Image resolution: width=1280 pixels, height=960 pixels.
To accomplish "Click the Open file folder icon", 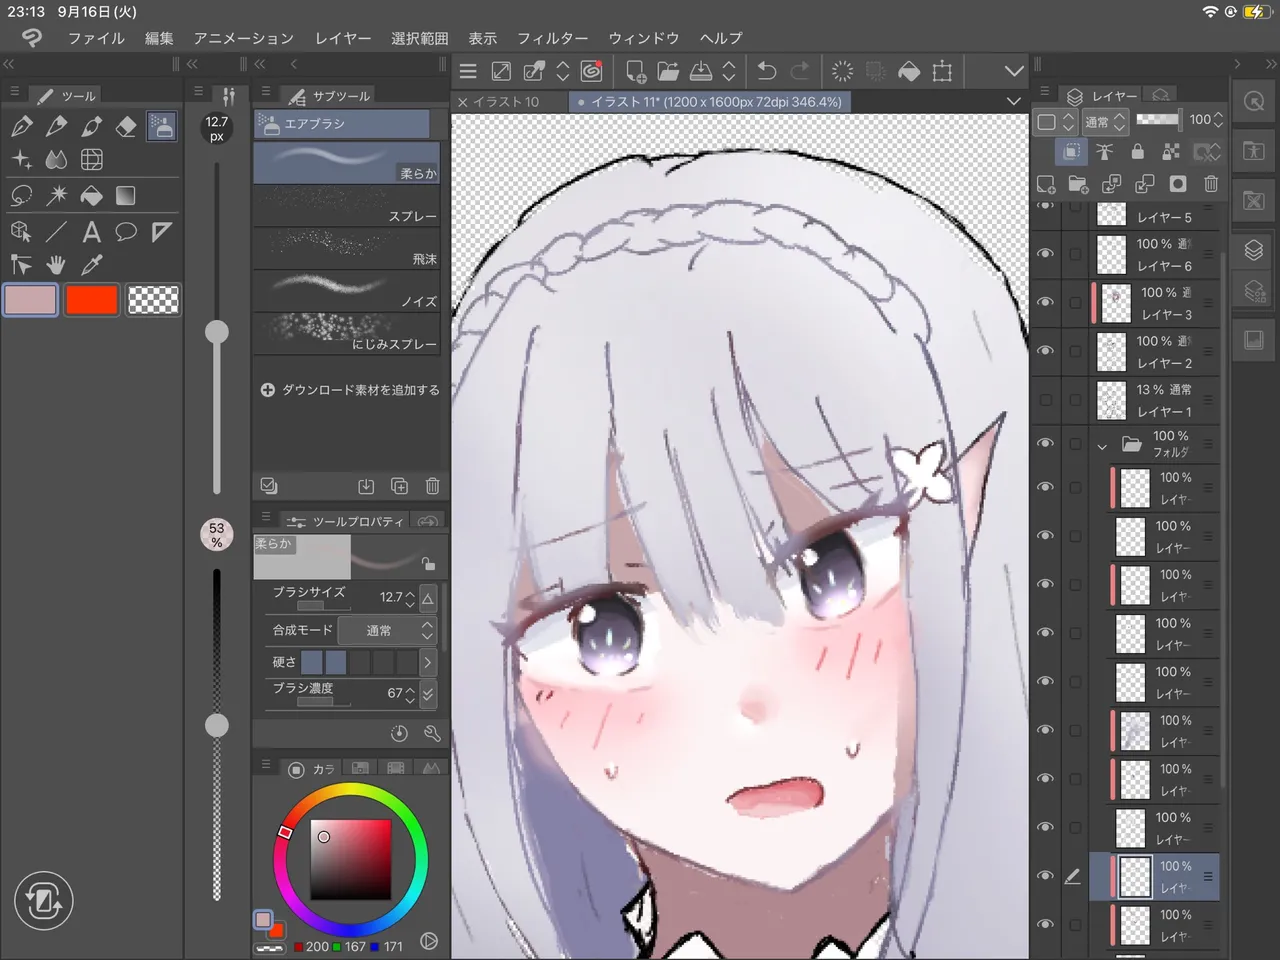I will [x=668, y=71].
